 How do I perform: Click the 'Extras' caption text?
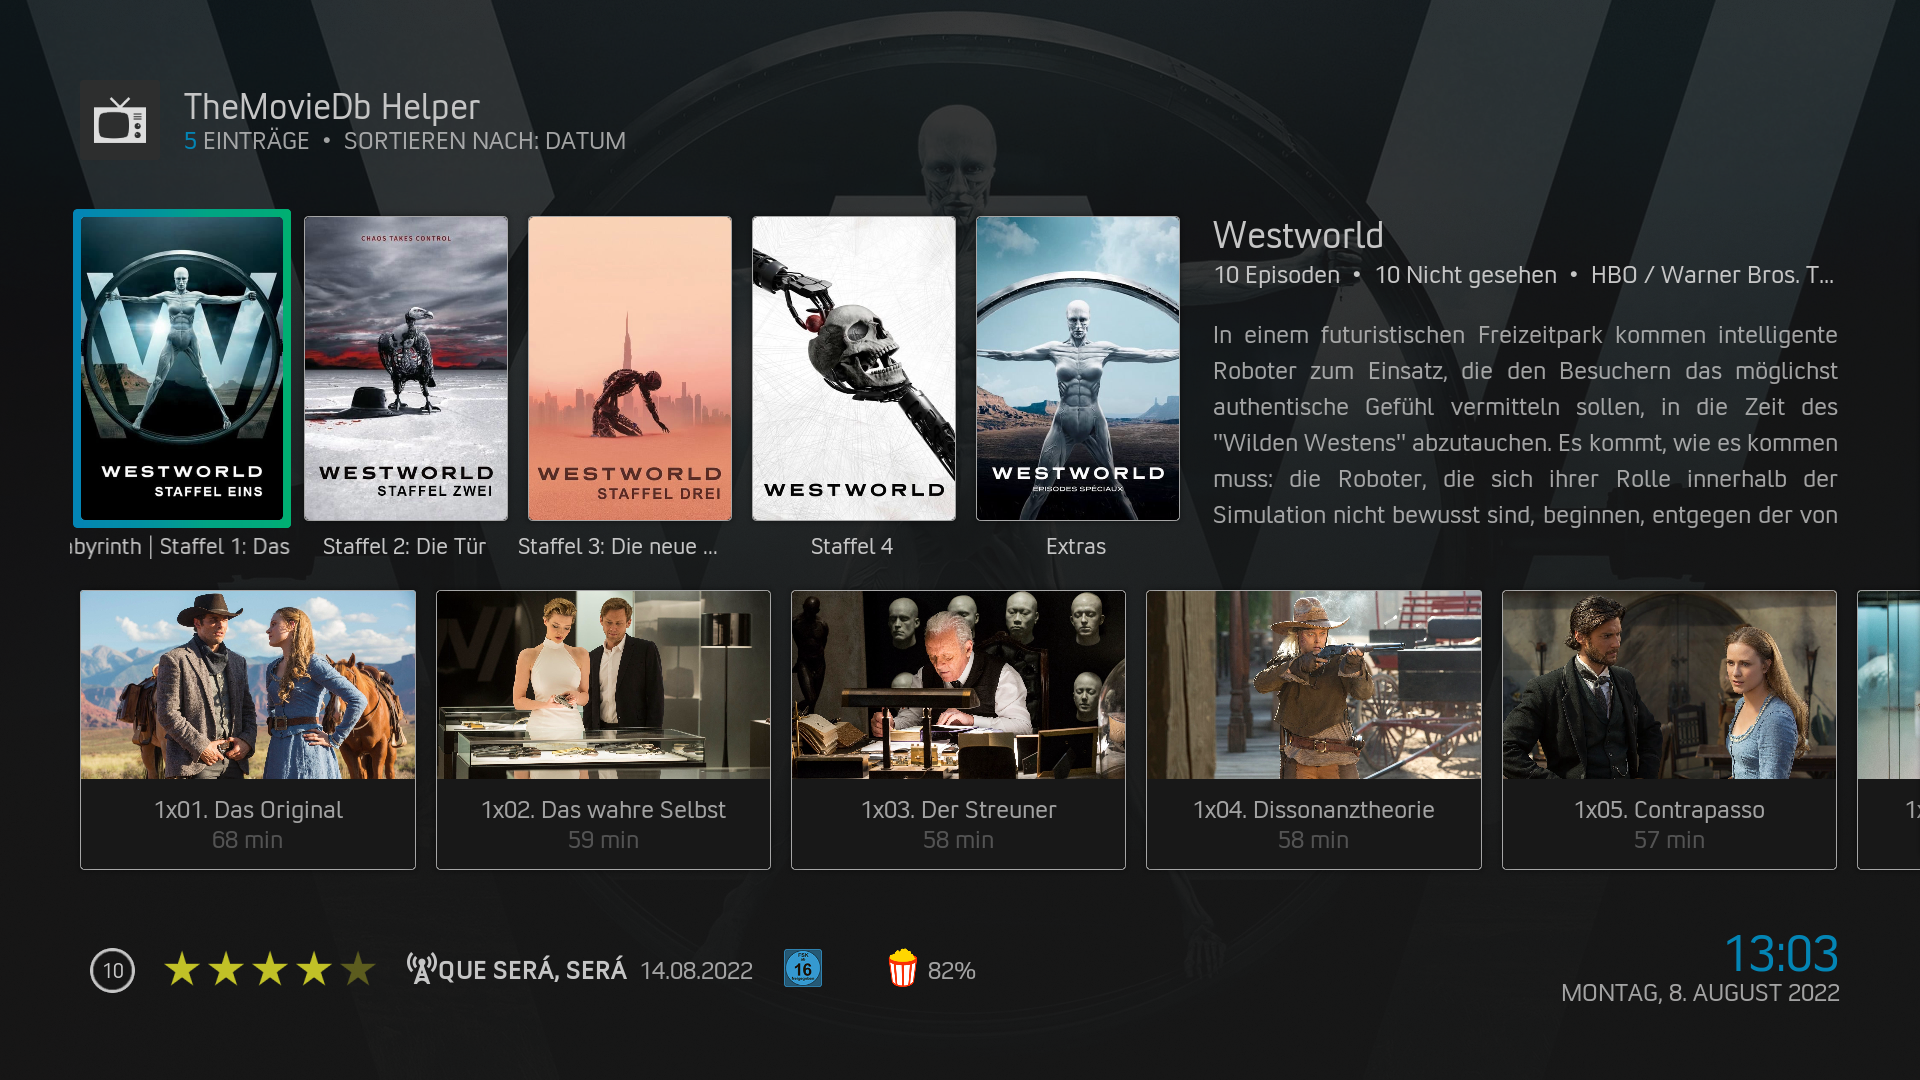[x=1076, y=547]
